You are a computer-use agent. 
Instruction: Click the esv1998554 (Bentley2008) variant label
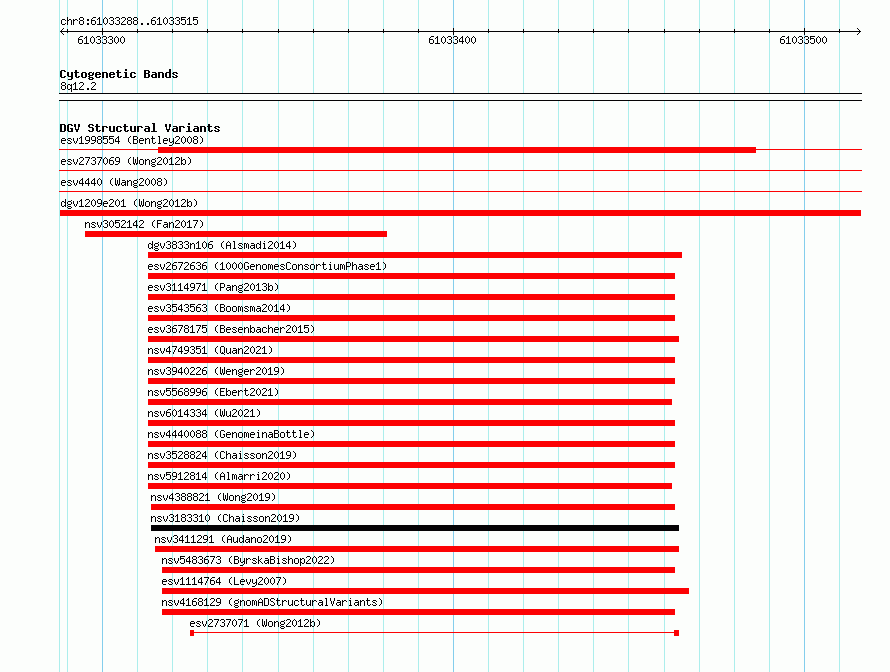pos(132,140)
